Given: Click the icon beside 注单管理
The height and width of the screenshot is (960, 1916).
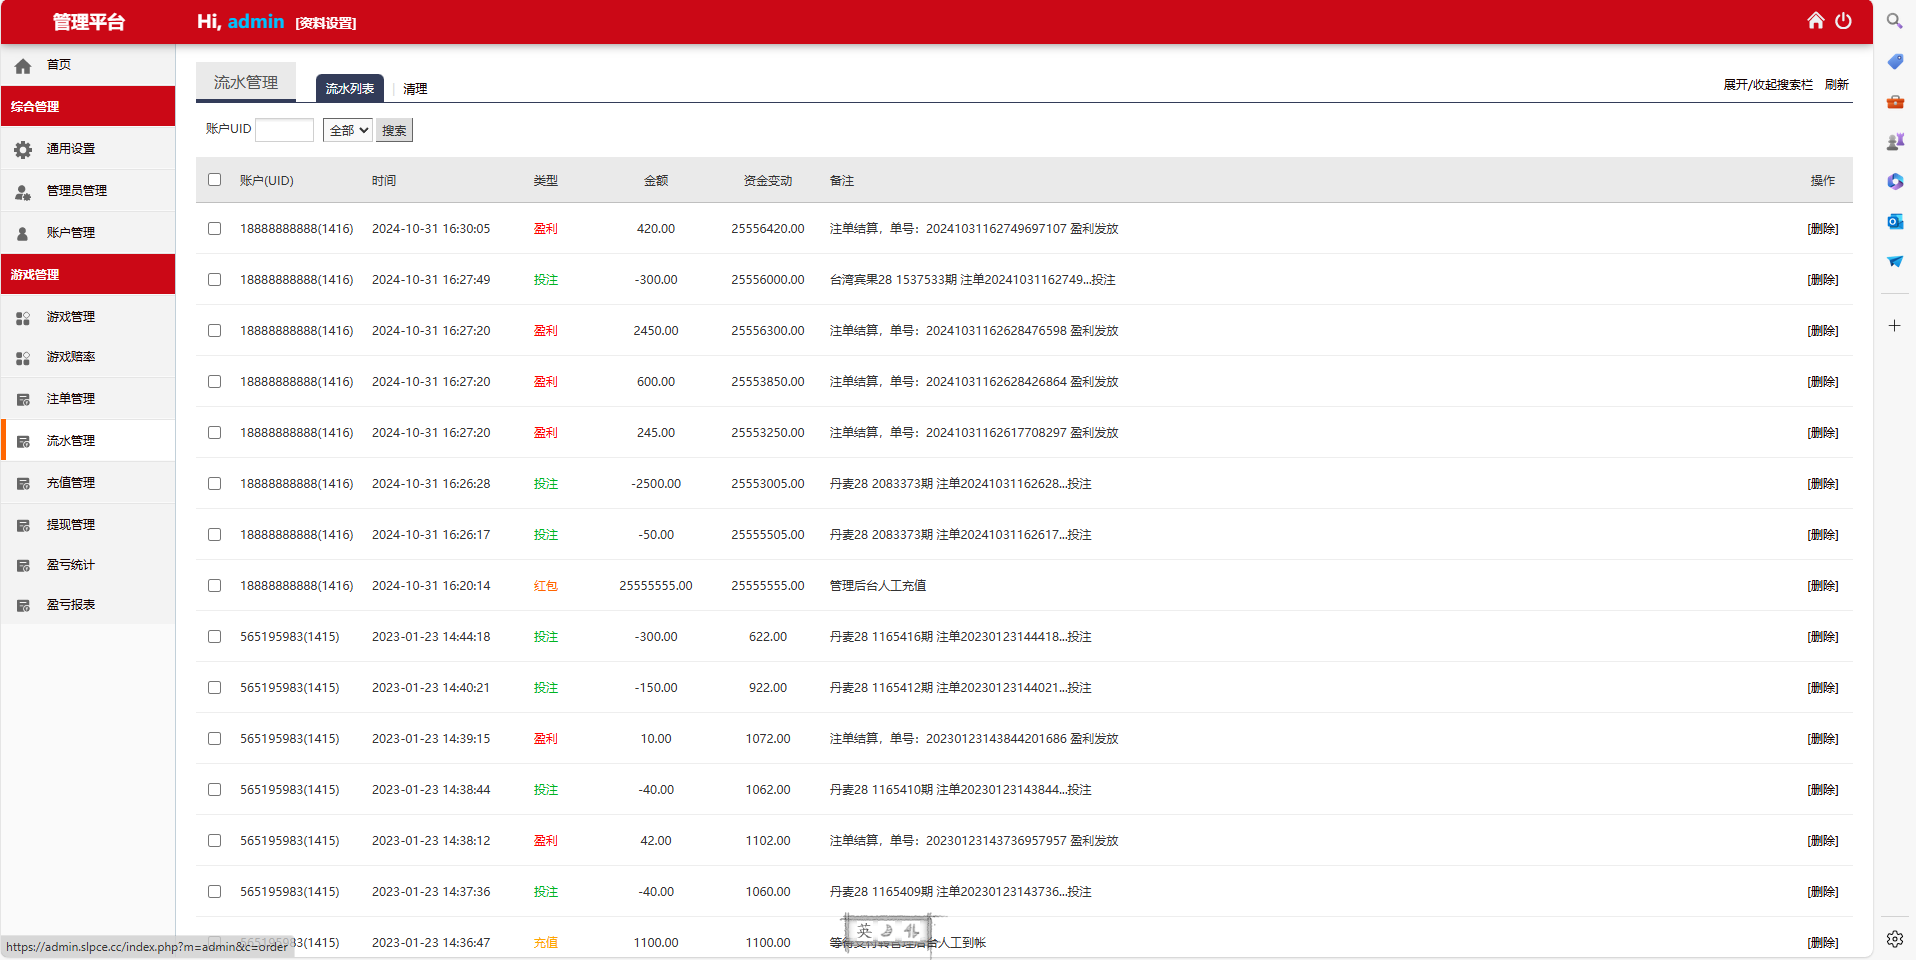Looking at the screenshot, I should 23,399.
